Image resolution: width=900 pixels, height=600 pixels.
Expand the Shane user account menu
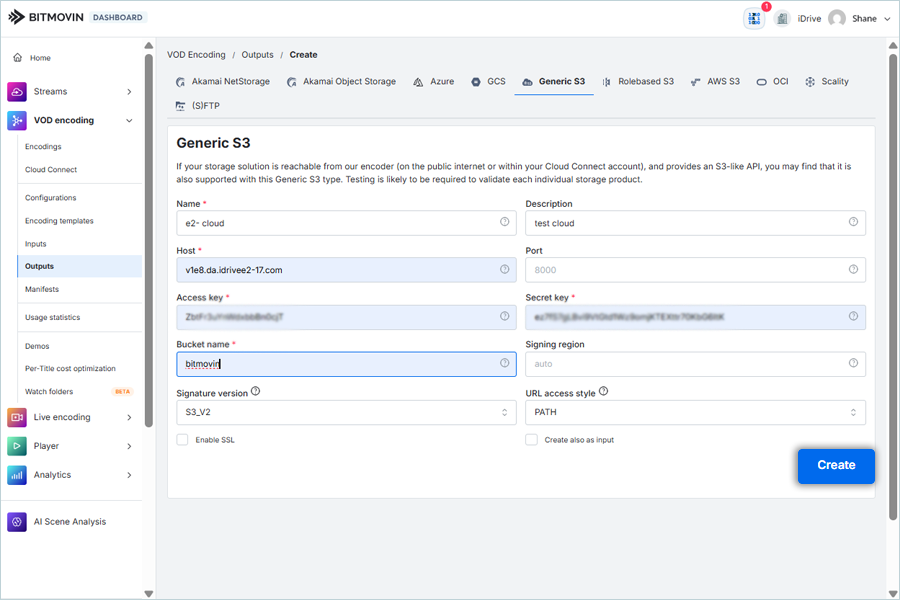[x=886, y=18]
